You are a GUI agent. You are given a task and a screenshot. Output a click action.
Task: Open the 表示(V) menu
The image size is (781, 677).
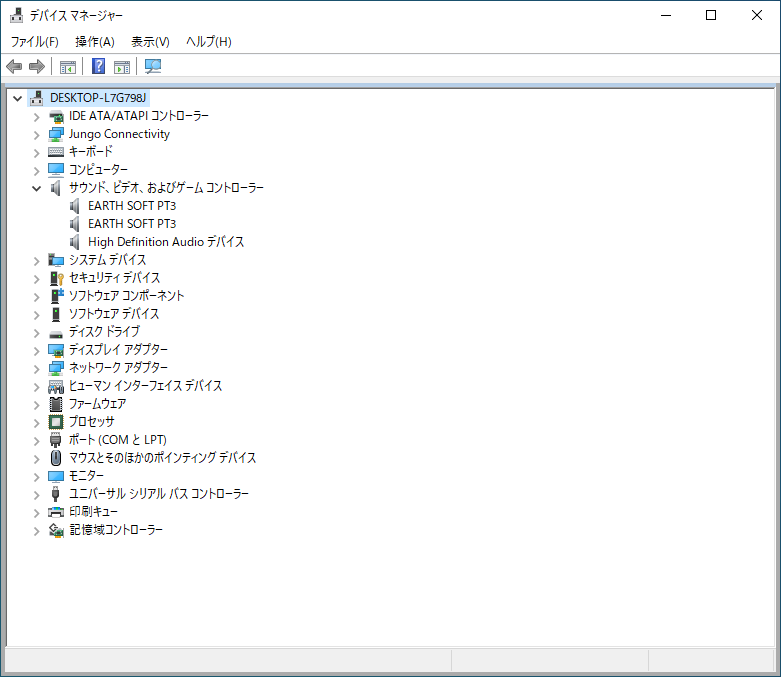click(150, 41)
